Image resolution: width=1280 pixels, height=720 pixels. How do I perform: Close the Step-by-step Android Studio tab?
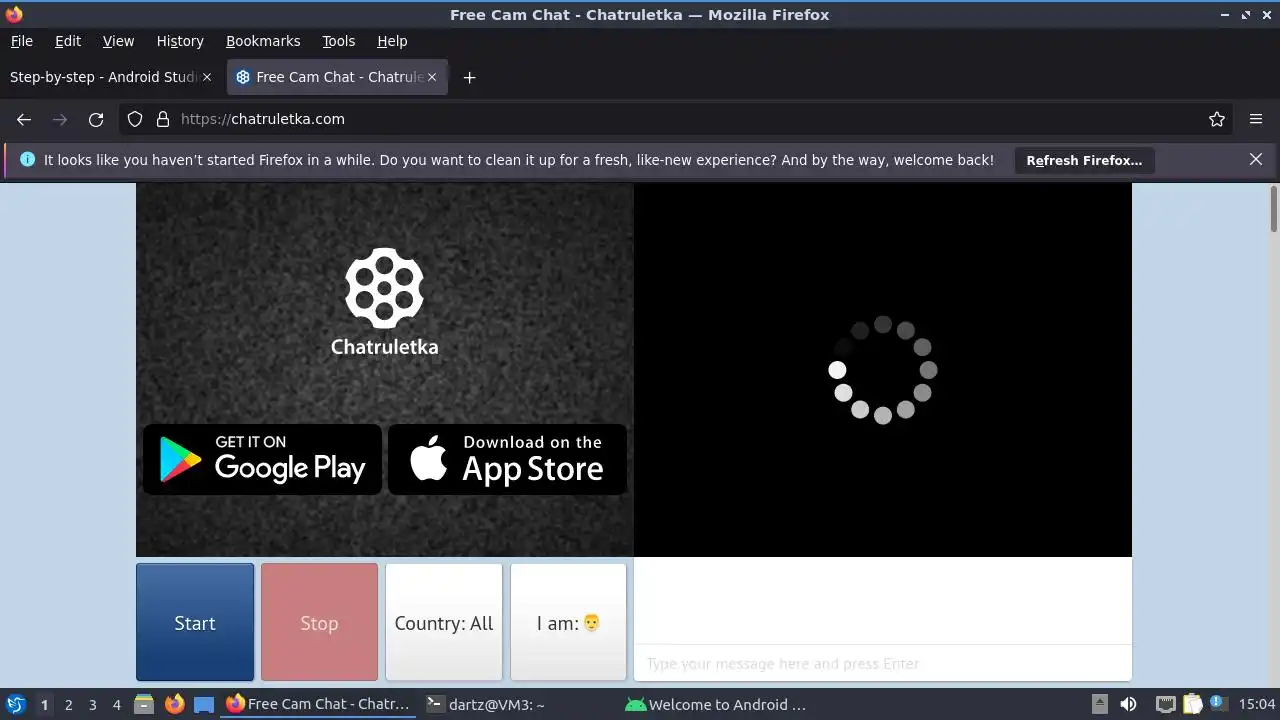pos(207,77)
